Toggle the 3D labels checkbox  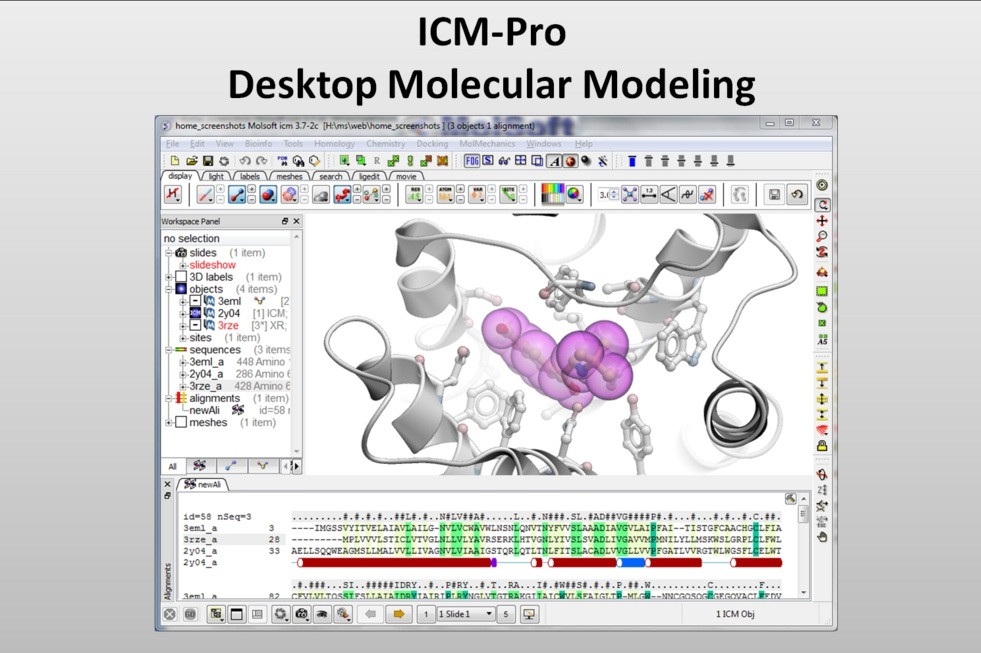(x=181, y=277)
